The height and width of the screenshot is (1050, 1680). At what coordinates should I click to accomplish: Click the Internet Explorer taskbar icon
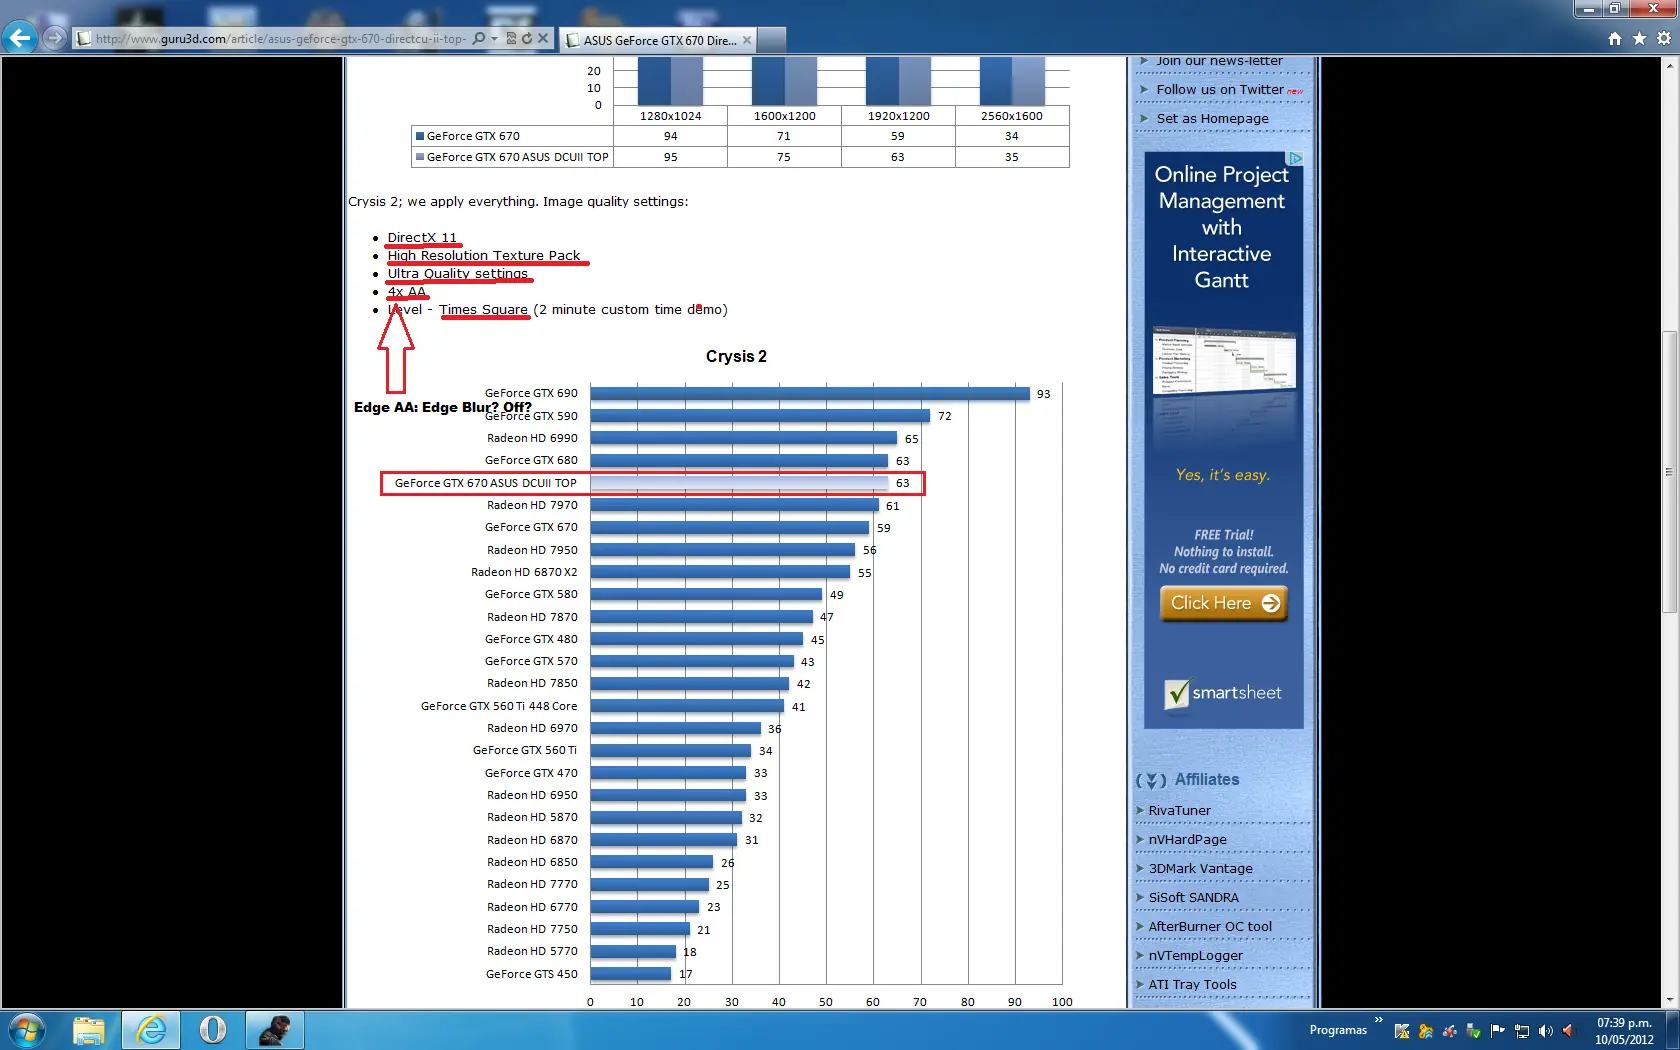pyautogui.click(x=151, y=1030)
